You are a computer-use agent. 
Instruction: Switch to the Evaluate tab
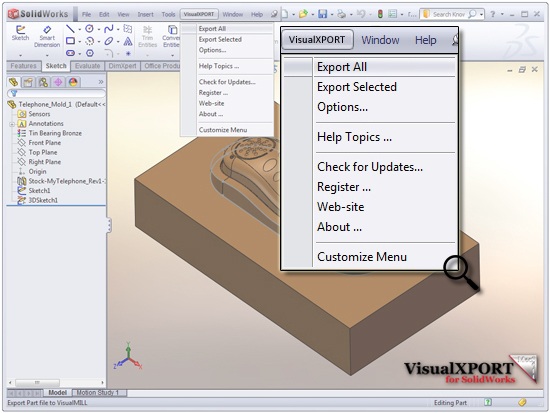pos(88,66)
